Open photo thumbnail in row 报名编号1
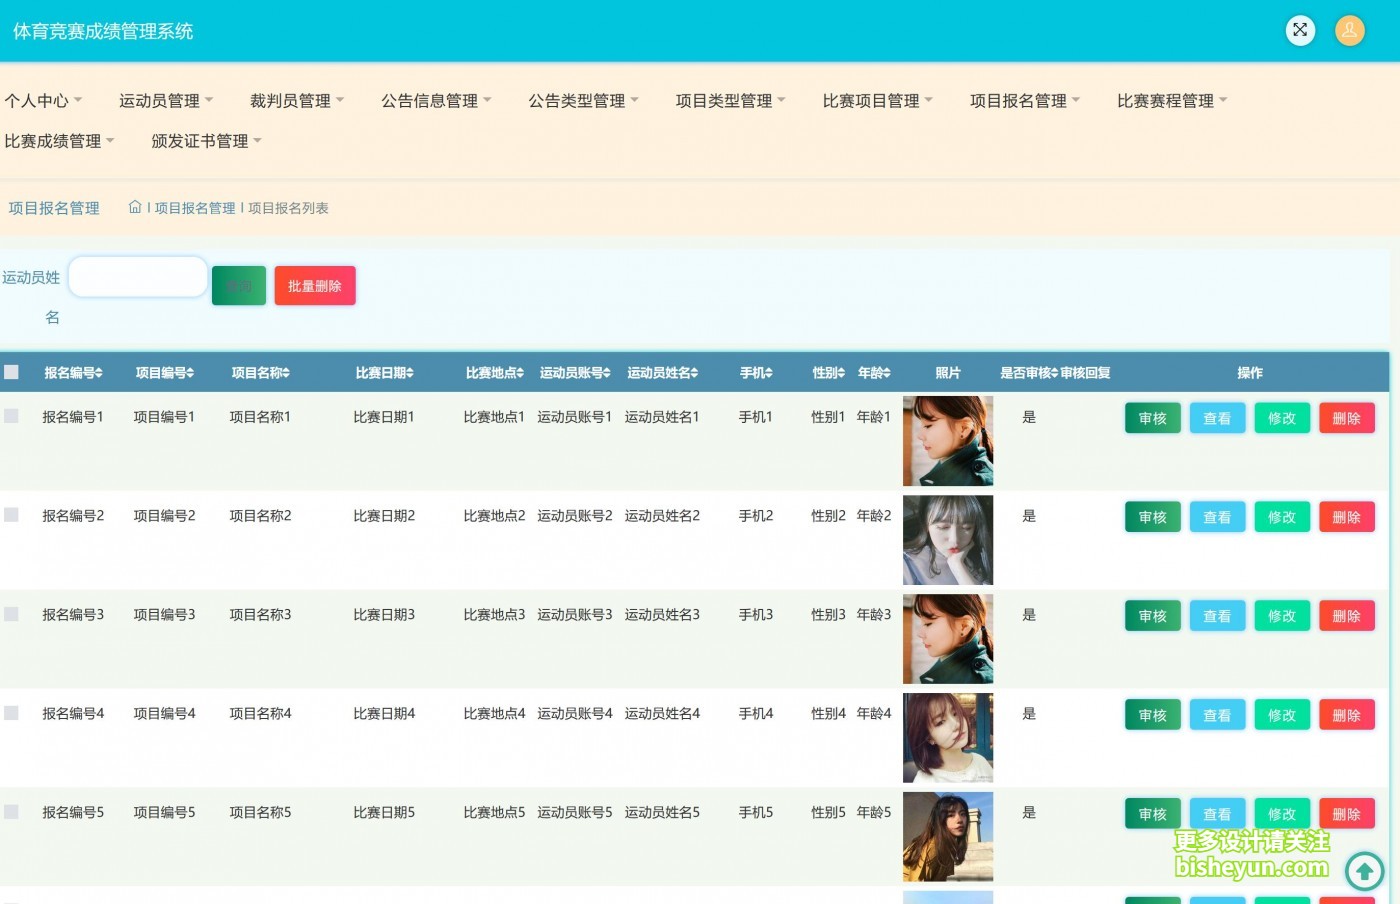The width and height of the screenshot is (1400, 904). click(948, 441)
